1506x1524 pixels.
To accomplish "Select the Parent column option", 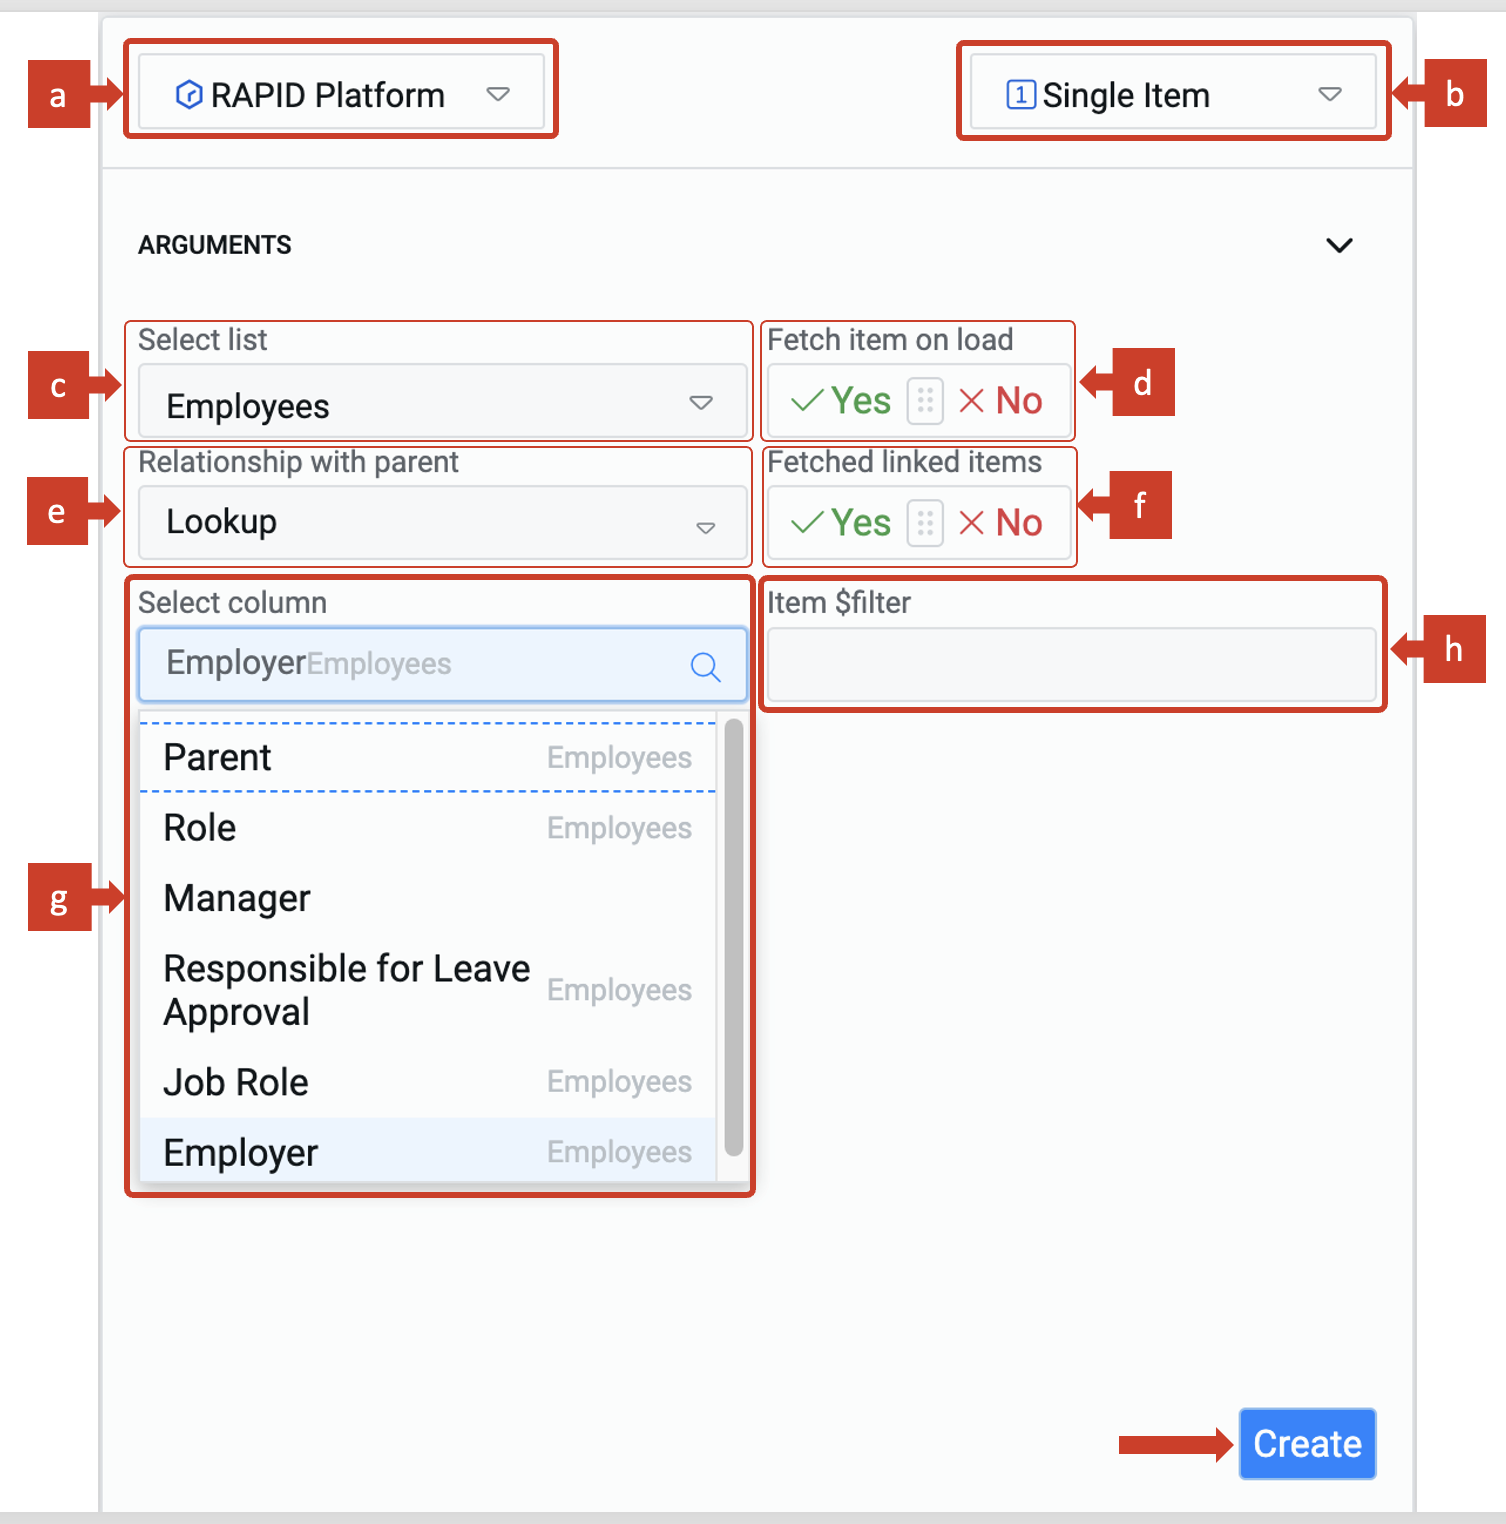I will [428, 757].
